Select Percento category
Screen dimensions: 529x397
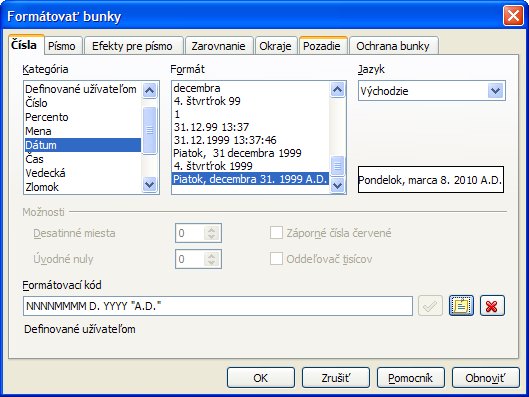[83, 117]
